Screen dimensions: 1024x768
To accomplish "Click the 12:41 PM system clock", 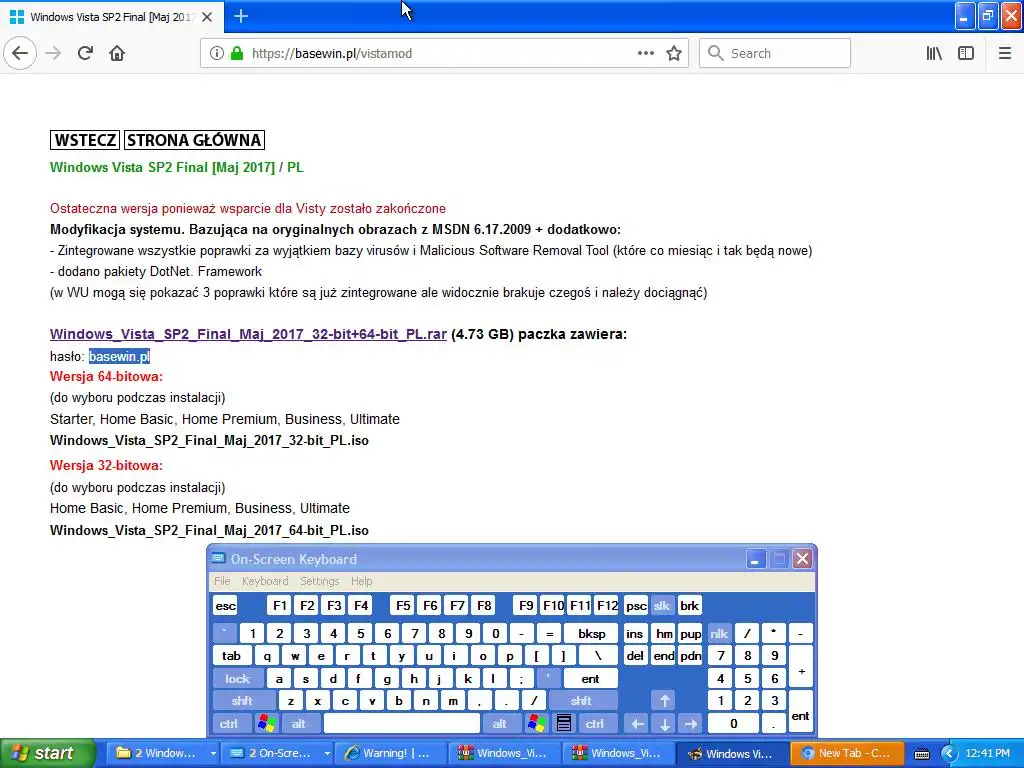I will [x=987, y=753].
